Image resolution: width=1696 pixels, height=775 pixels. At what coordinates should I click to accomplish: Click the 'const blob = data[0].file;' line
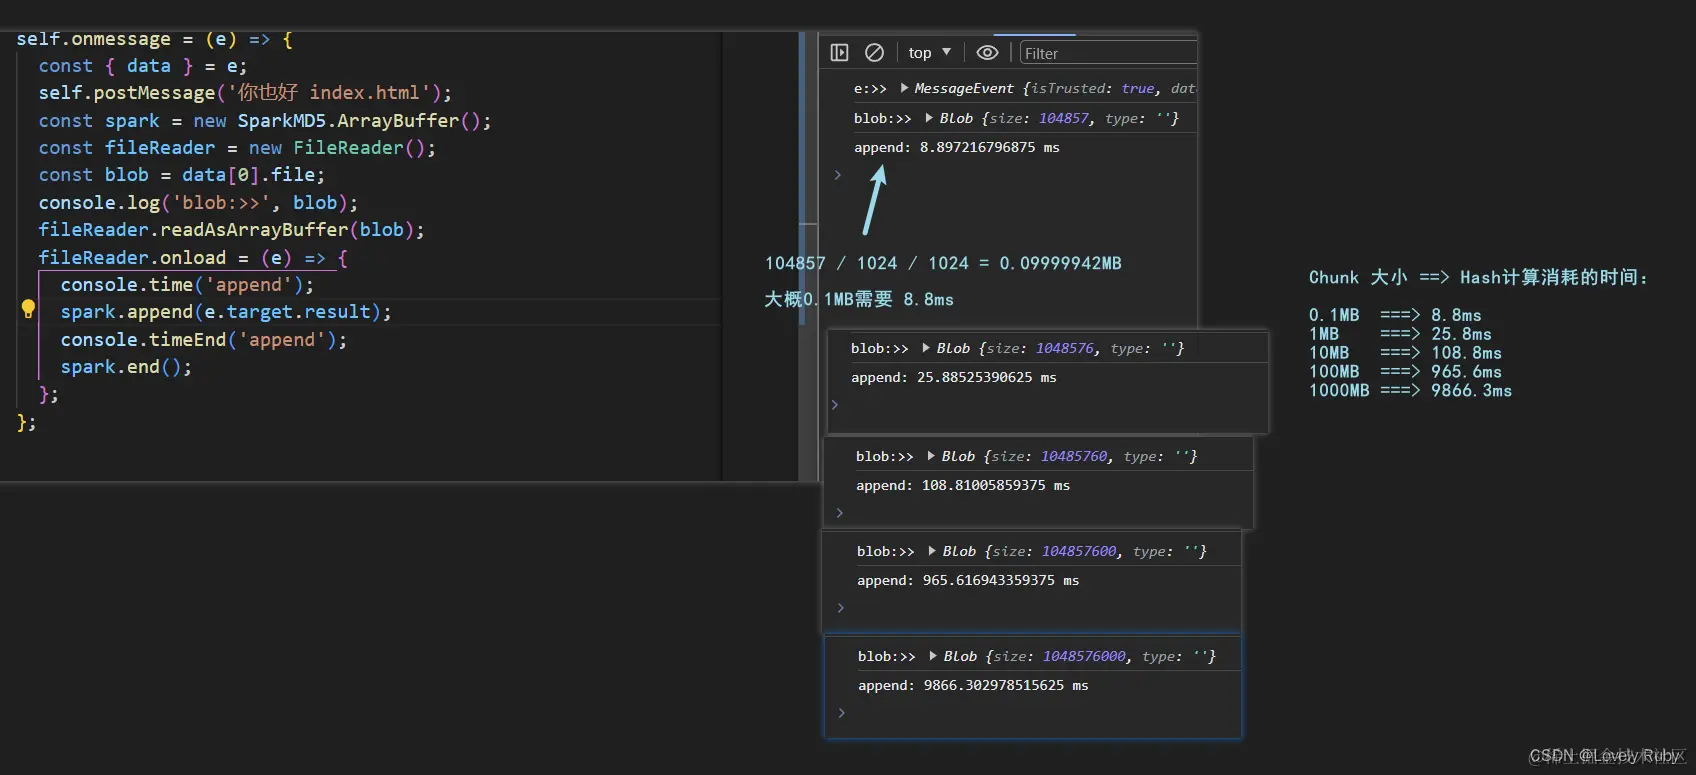pyautogui.click(x=181, y=175)
